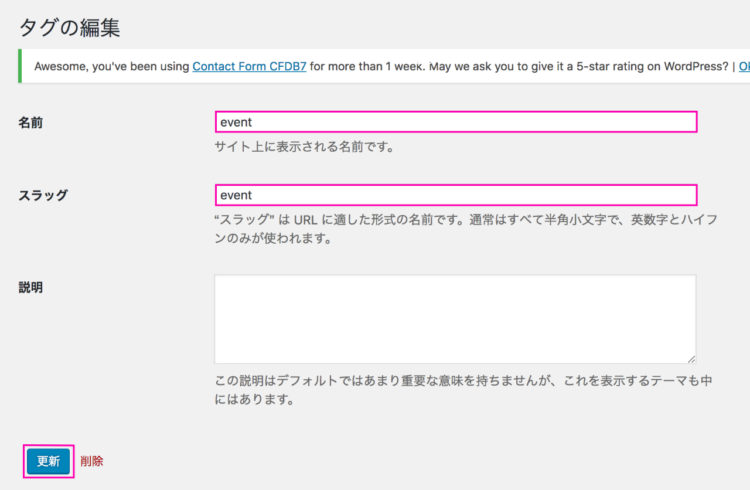Click the hint text below the description box
The height and width of the screenshot is (490, 750).
463,390
